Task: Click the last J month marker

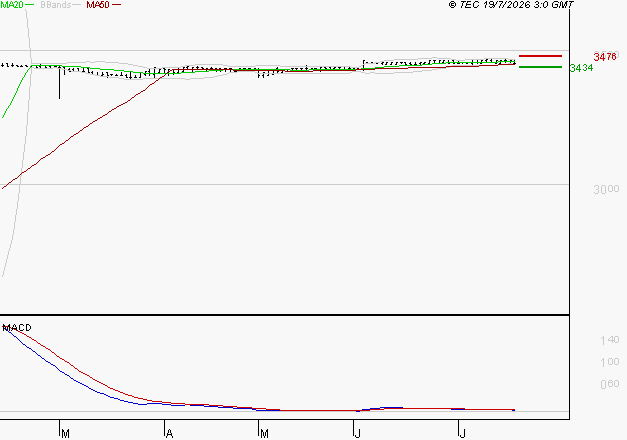Action: point(463,434)
